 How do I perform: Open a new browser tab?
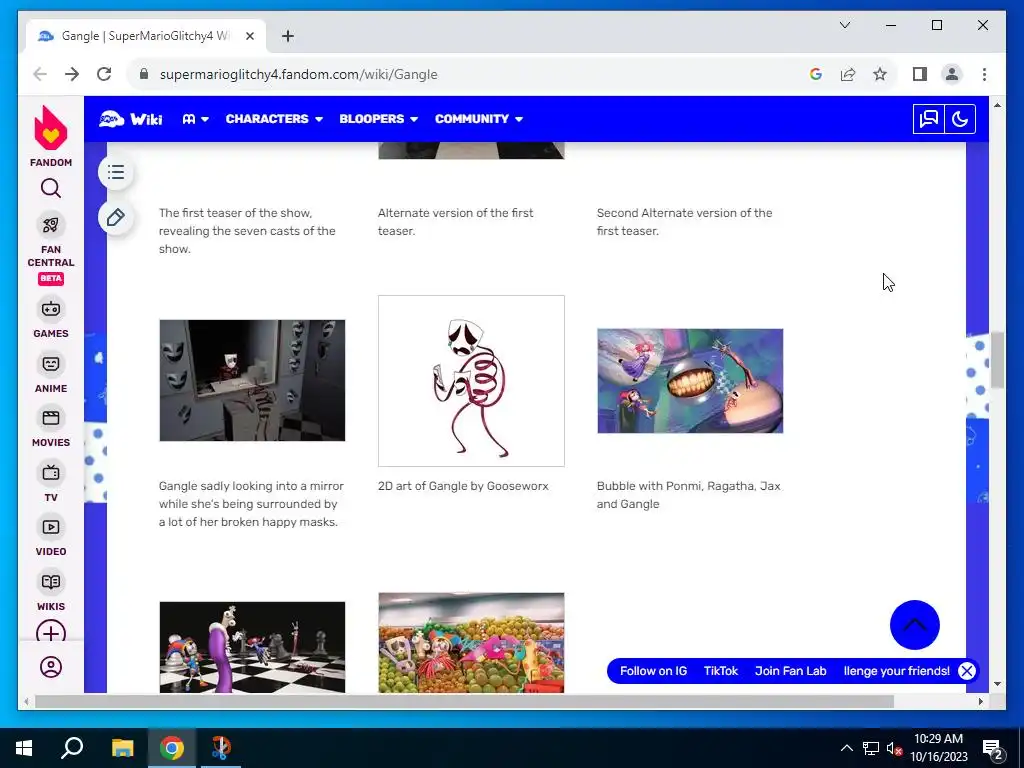pos(288,36)
